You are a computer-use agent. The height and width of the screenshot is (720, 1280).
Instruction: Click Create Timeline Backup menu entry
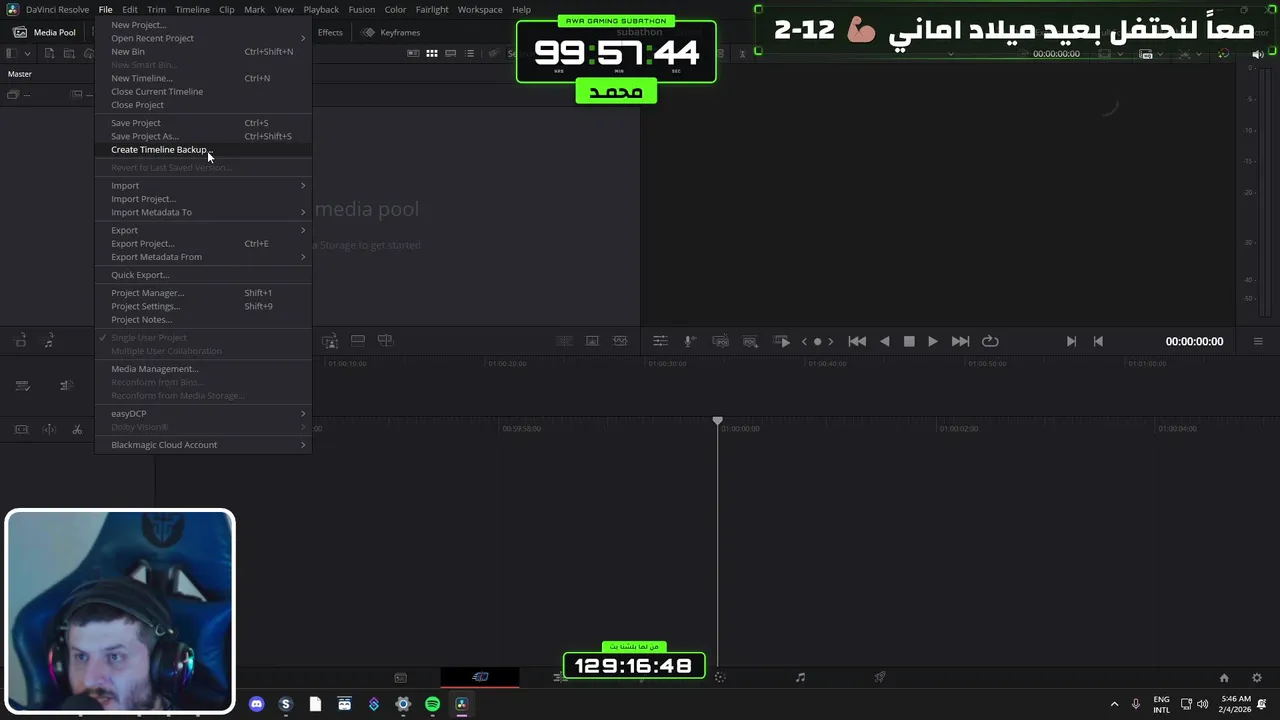[x=159, y=150]
